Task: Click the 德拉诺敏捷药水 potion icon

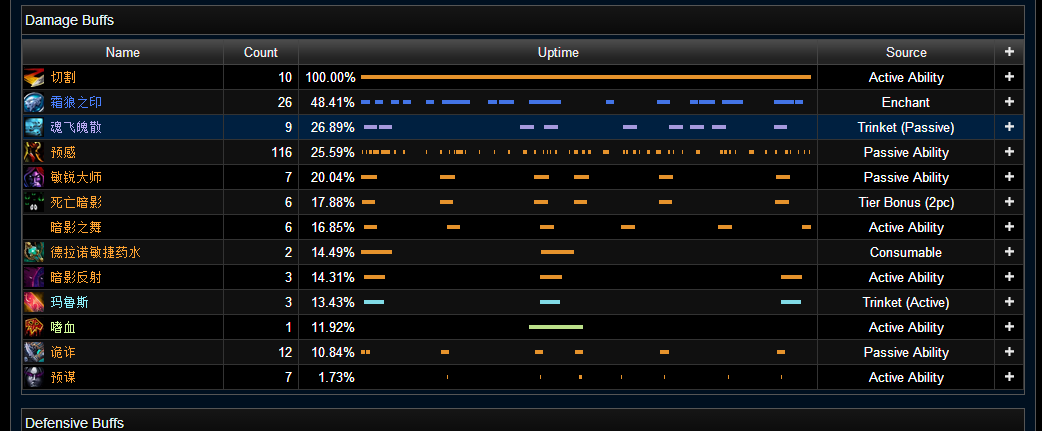Action: [x=34, y=252]
